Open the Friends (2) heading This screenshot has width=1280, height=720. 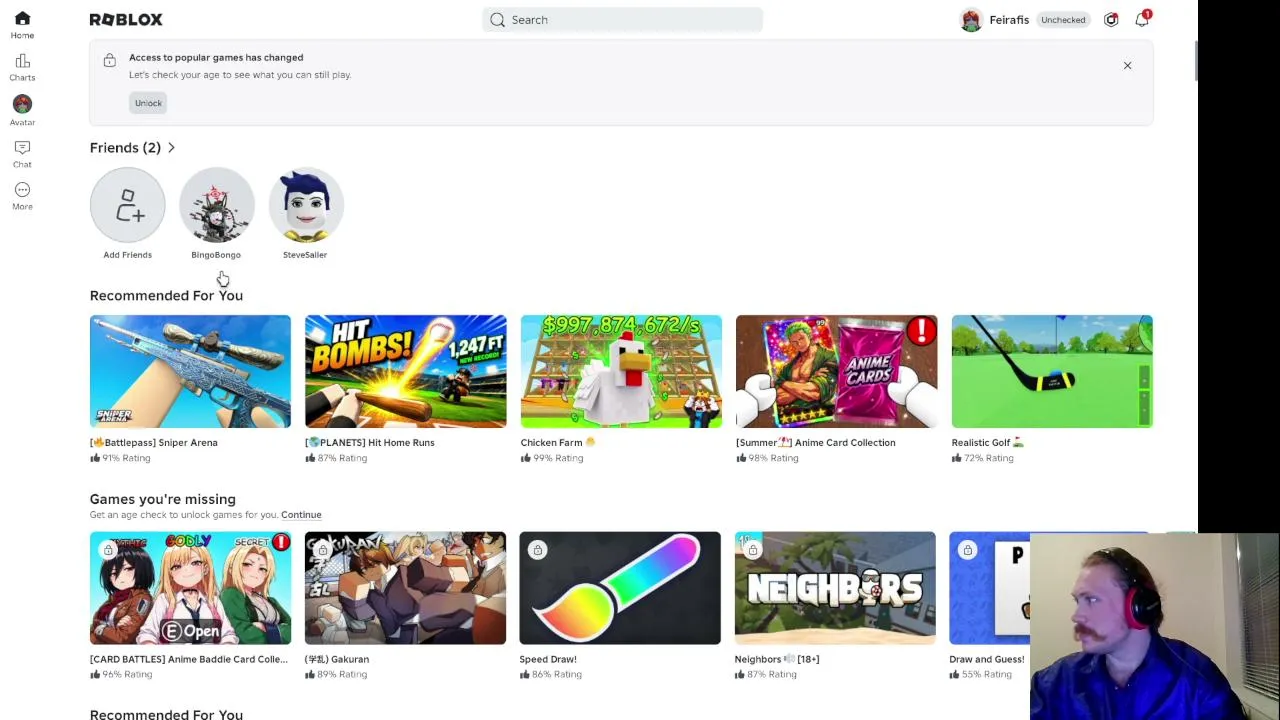(x=125, y=148)
